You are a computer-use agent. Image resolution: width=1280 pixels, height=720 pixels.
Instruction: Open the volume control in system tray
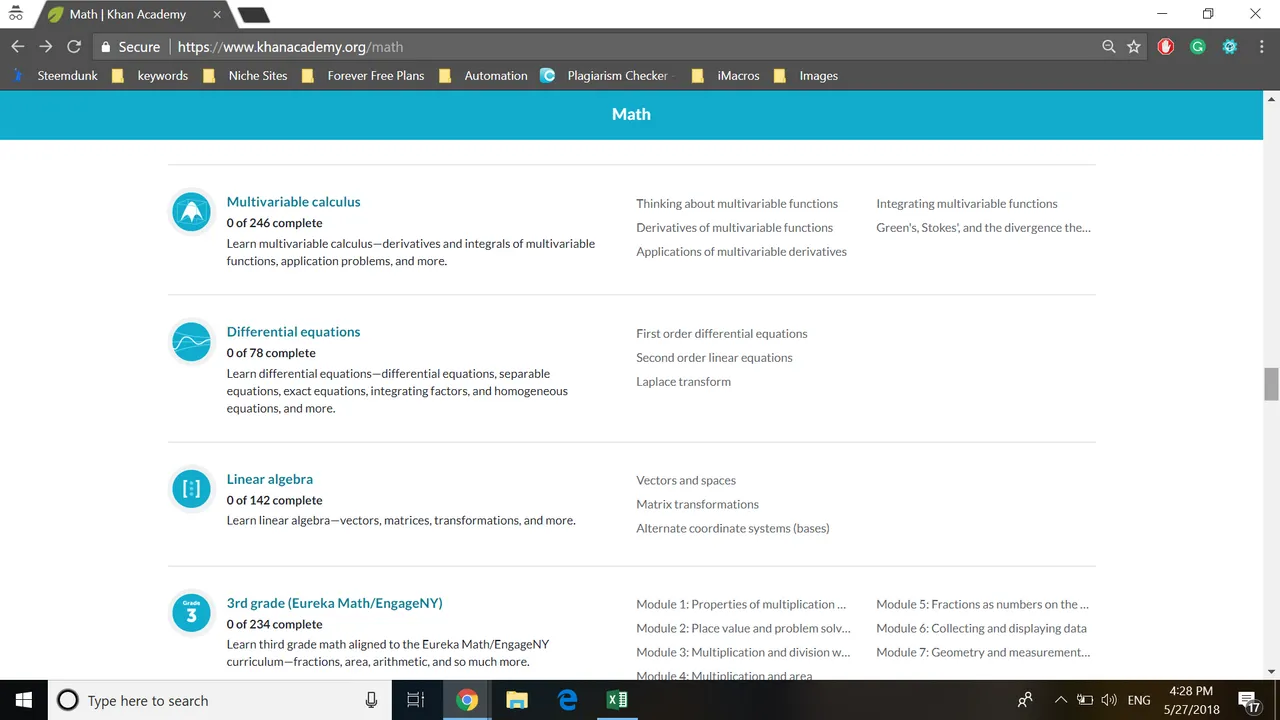(x=1109, y=700)
